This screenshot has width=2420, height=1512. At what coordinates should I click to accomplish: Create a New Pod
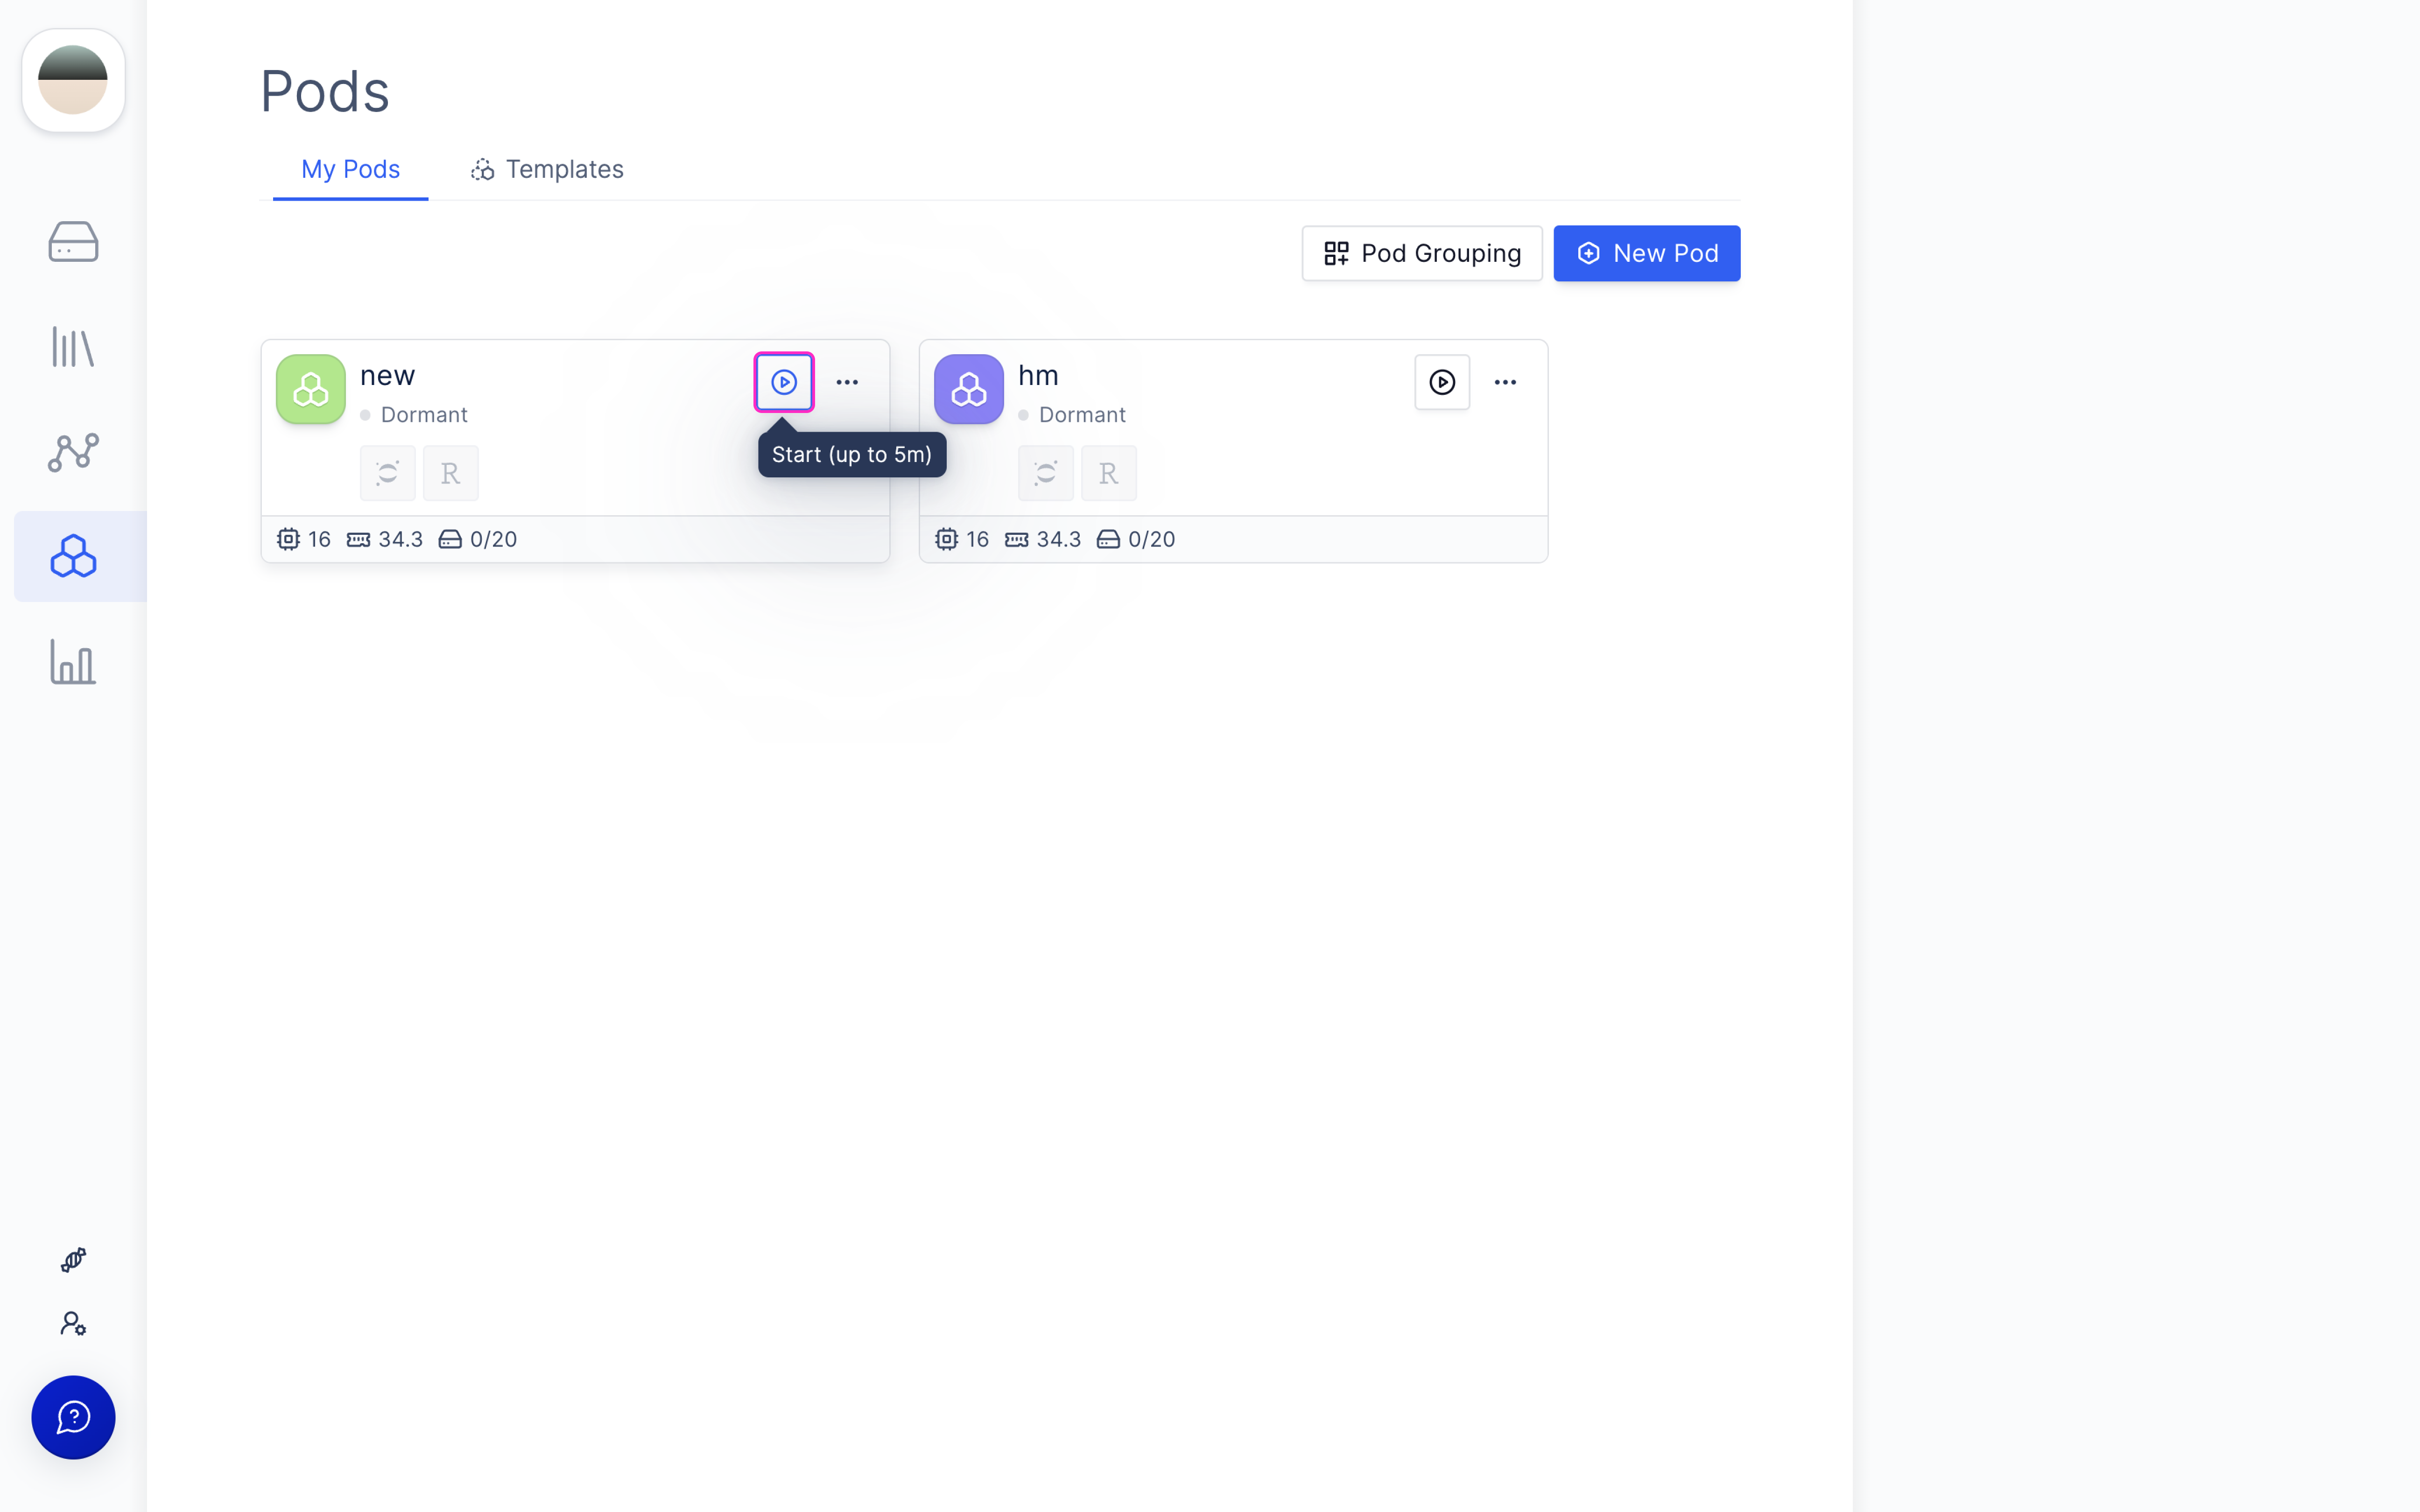click(x=1646, y=253)
